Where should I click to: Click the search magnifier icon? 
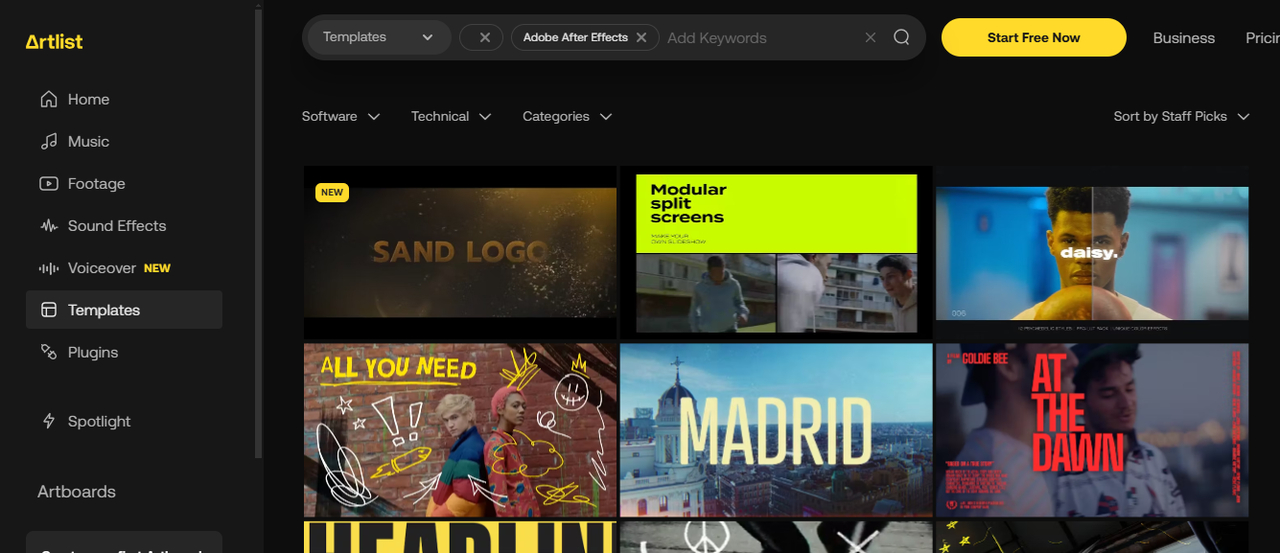[x=901, y=37]
